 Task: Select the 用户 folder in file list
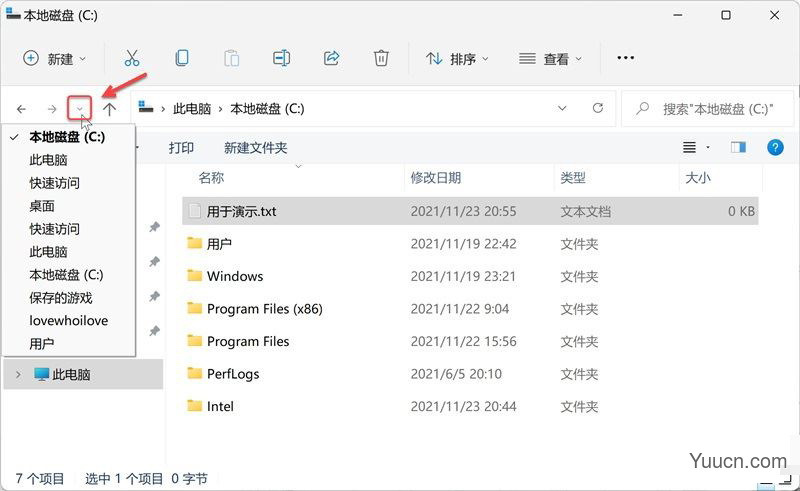coord(470,243)
